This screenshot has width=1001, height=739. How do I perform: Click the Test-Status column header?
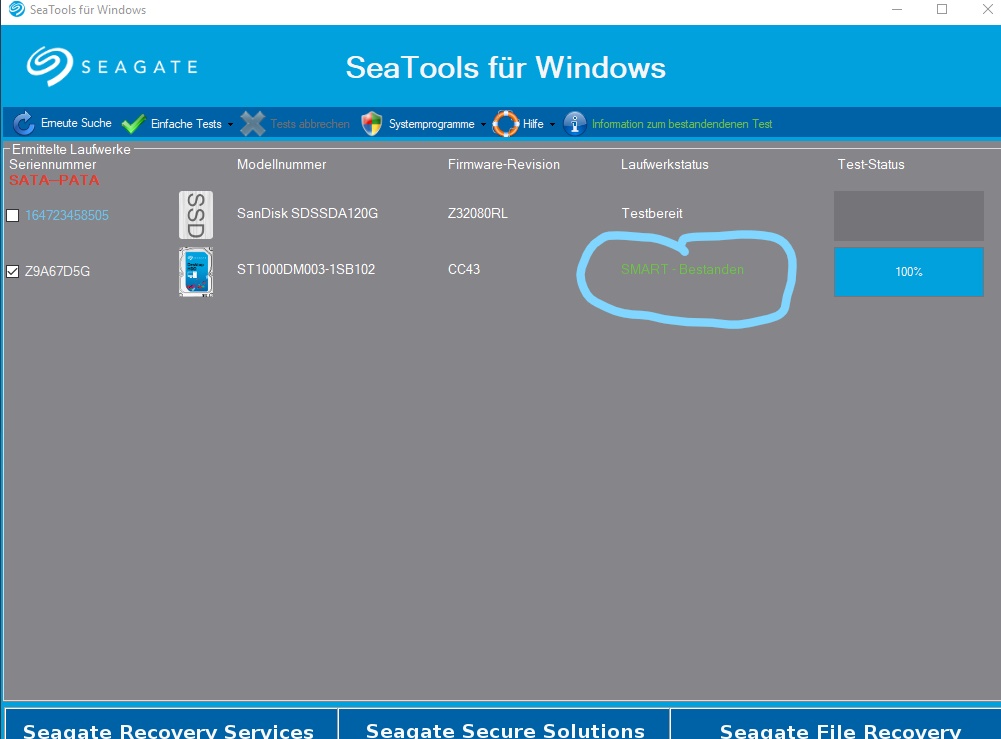[871, 165]
